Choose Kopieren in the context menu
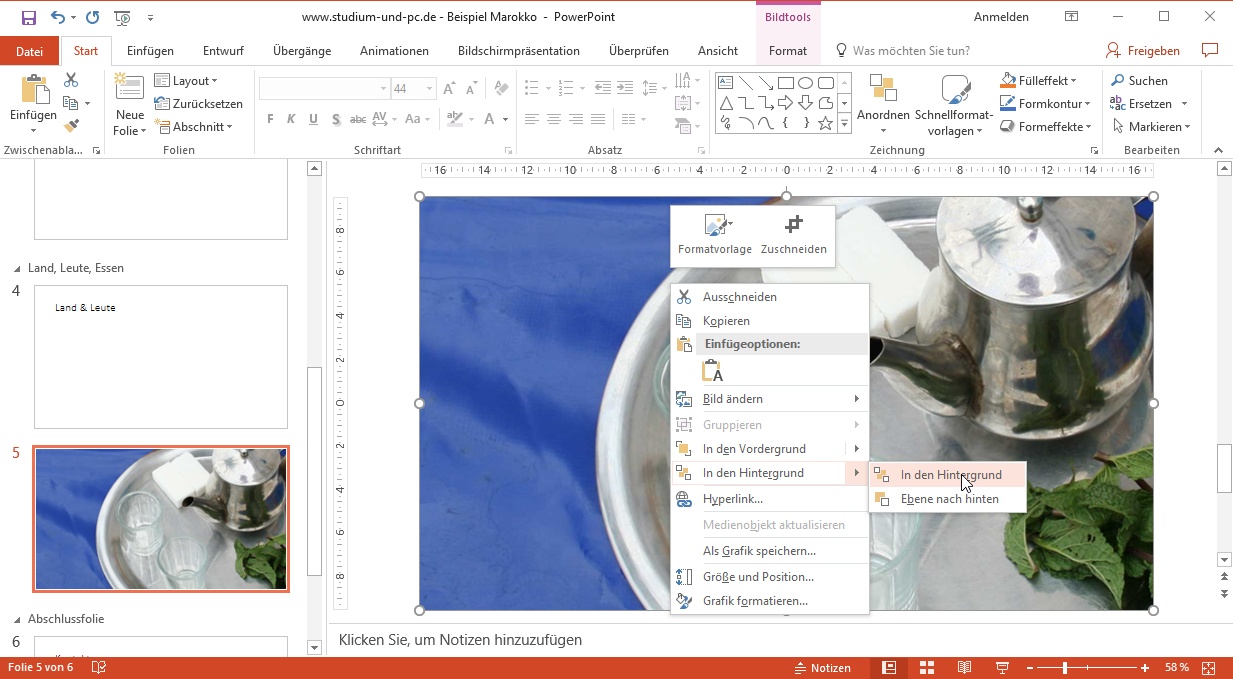Image resolution: width=1233 pixels, height=679 pixels. pos(770,321)
